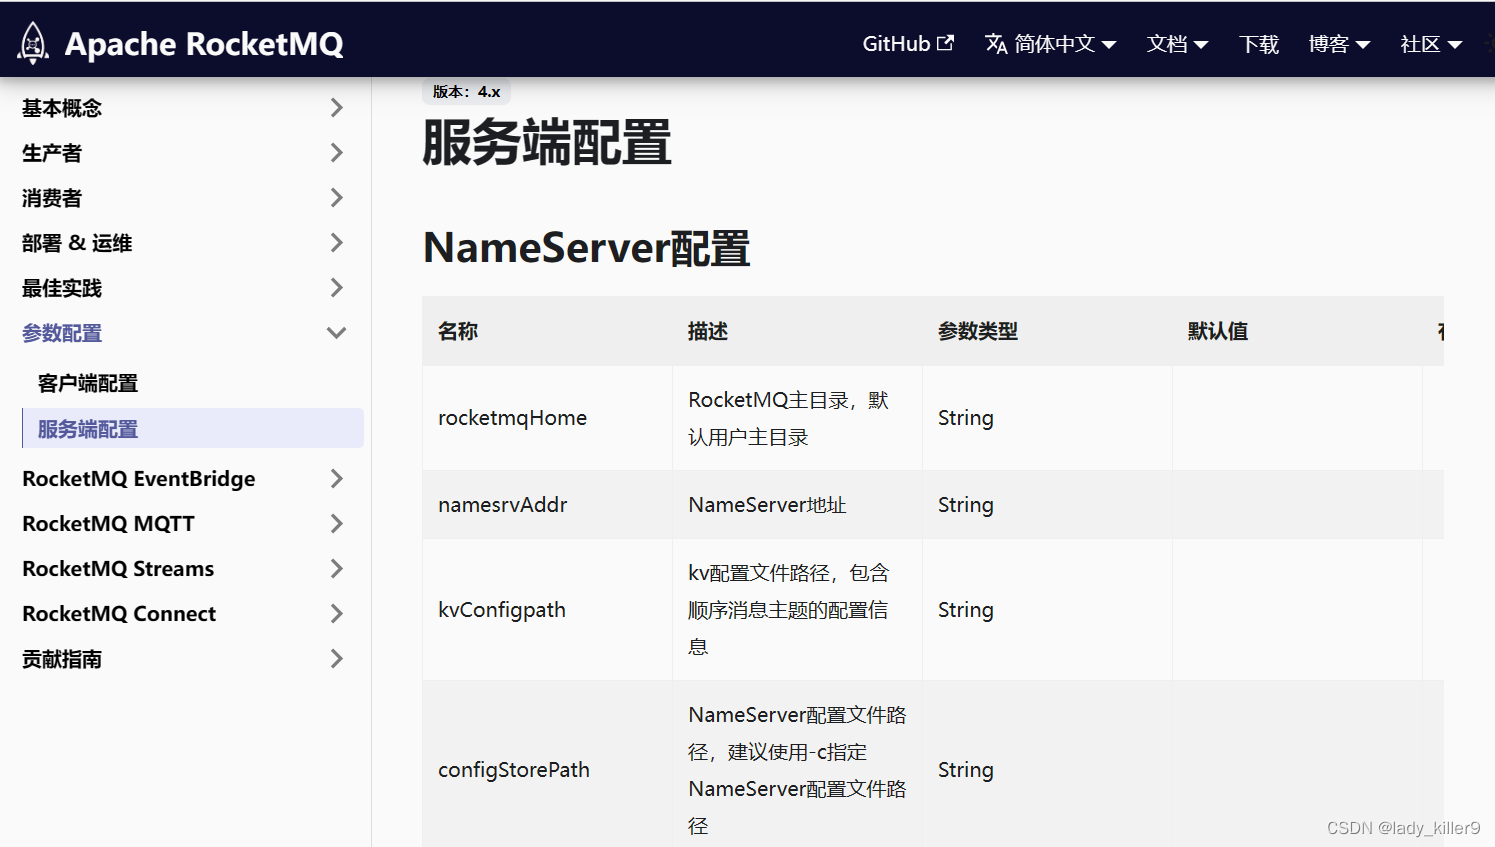
Task: Expand the 生产者 chevron arrow
Action: 337,153
